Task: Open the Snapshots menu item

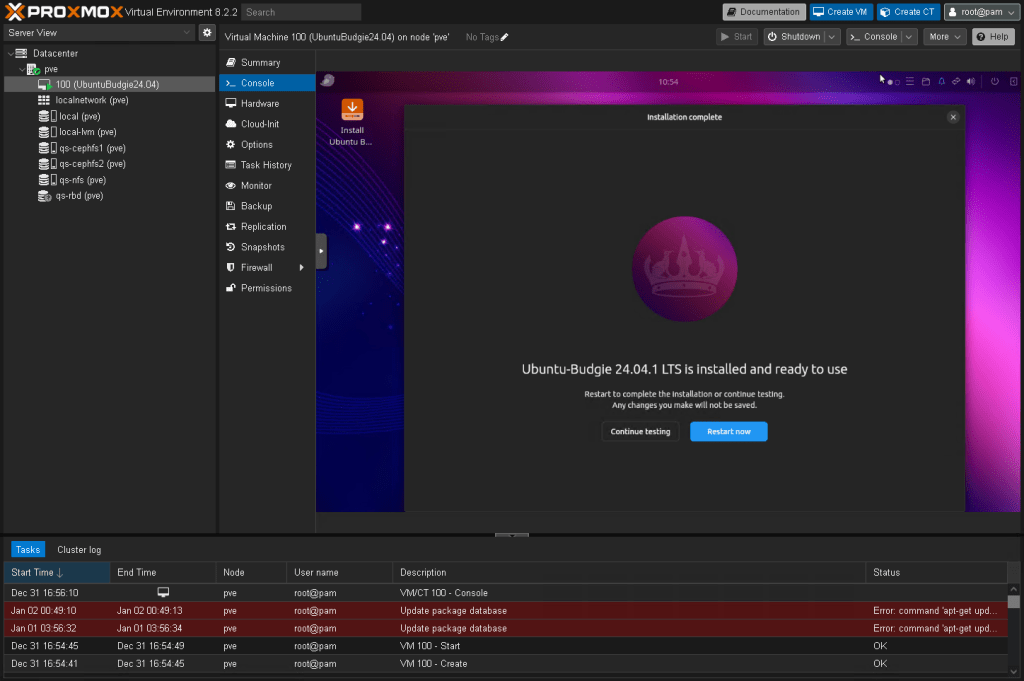Action: (262, 247)
